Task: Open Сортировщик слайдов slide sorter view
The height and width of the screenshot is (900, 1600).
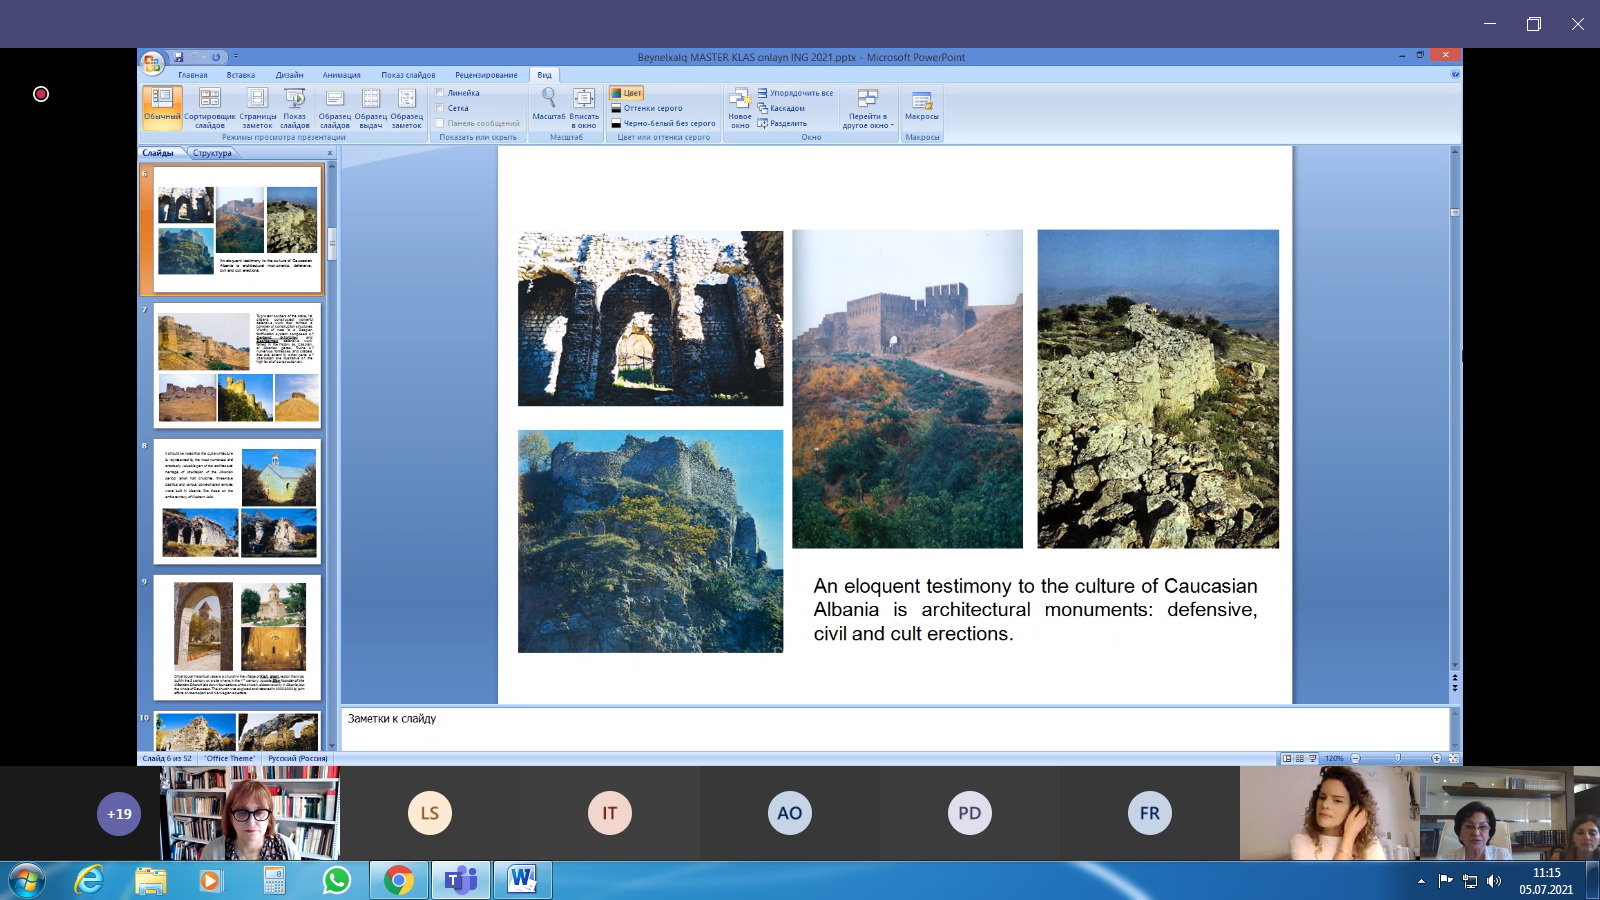Action: pos(210,108)
